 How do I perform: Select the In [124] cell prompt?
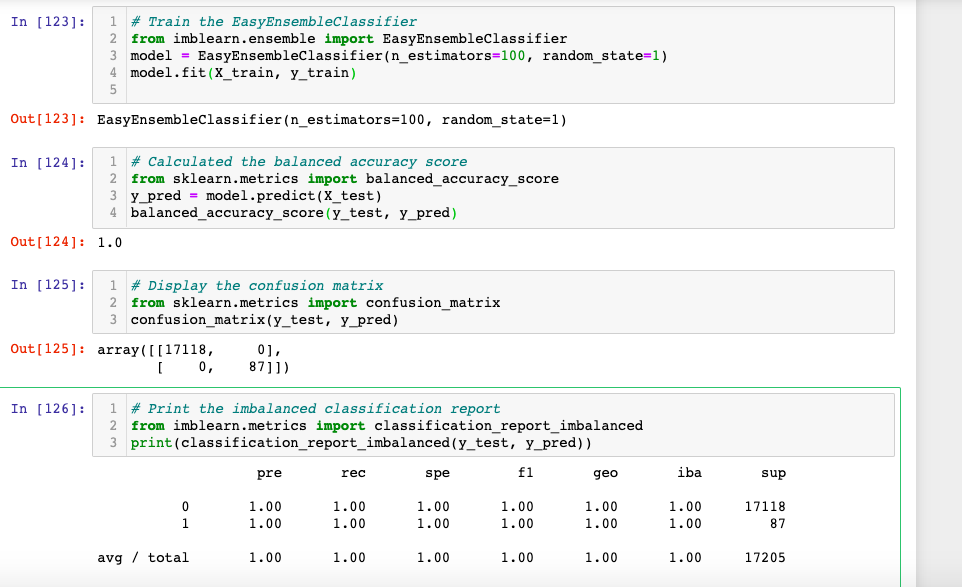[48, 163]
